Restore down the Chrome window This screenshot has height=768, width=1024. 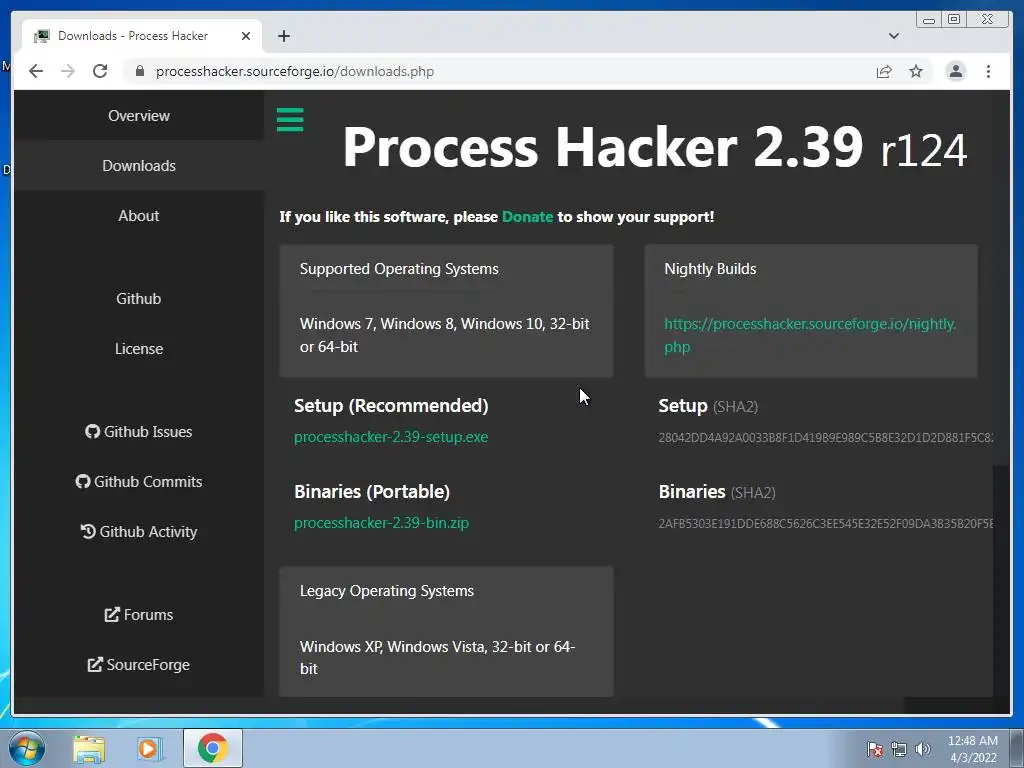(x=954, y=20)
